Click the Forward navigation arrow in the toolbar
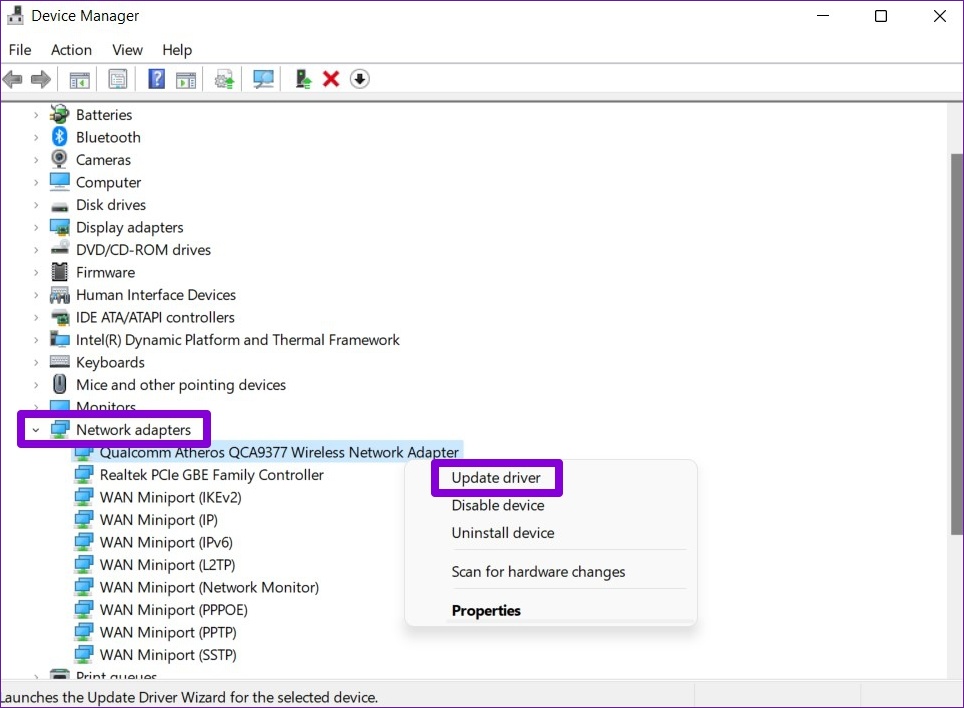Viewport: 964px width, 708px height. click(40, 79)
